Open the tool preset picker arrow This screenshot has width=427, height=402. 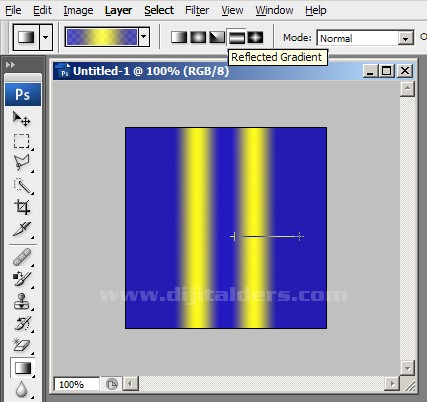pos(46,37)
